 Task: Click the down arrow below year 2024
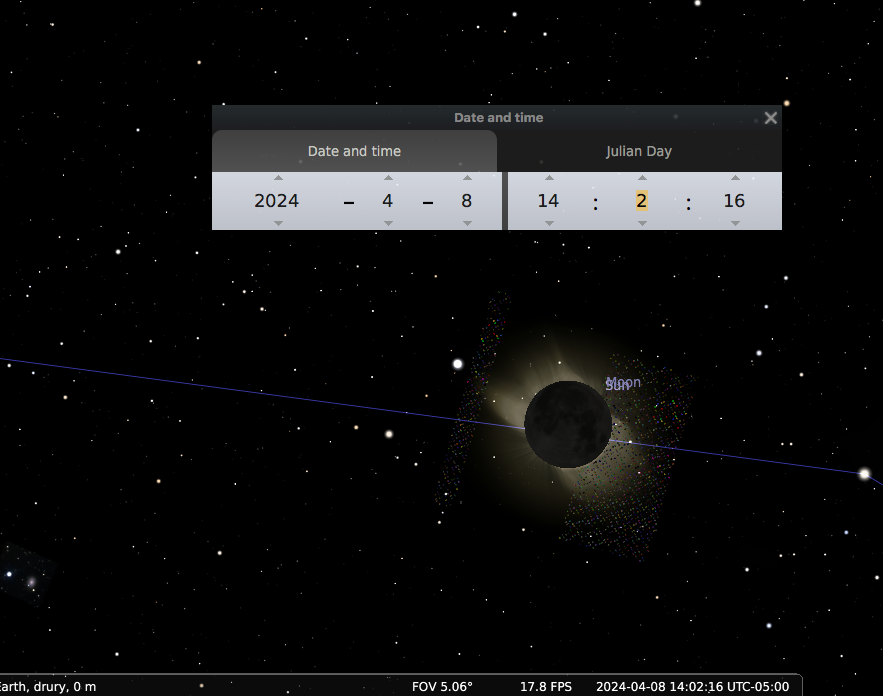click(x=278, y=223)
